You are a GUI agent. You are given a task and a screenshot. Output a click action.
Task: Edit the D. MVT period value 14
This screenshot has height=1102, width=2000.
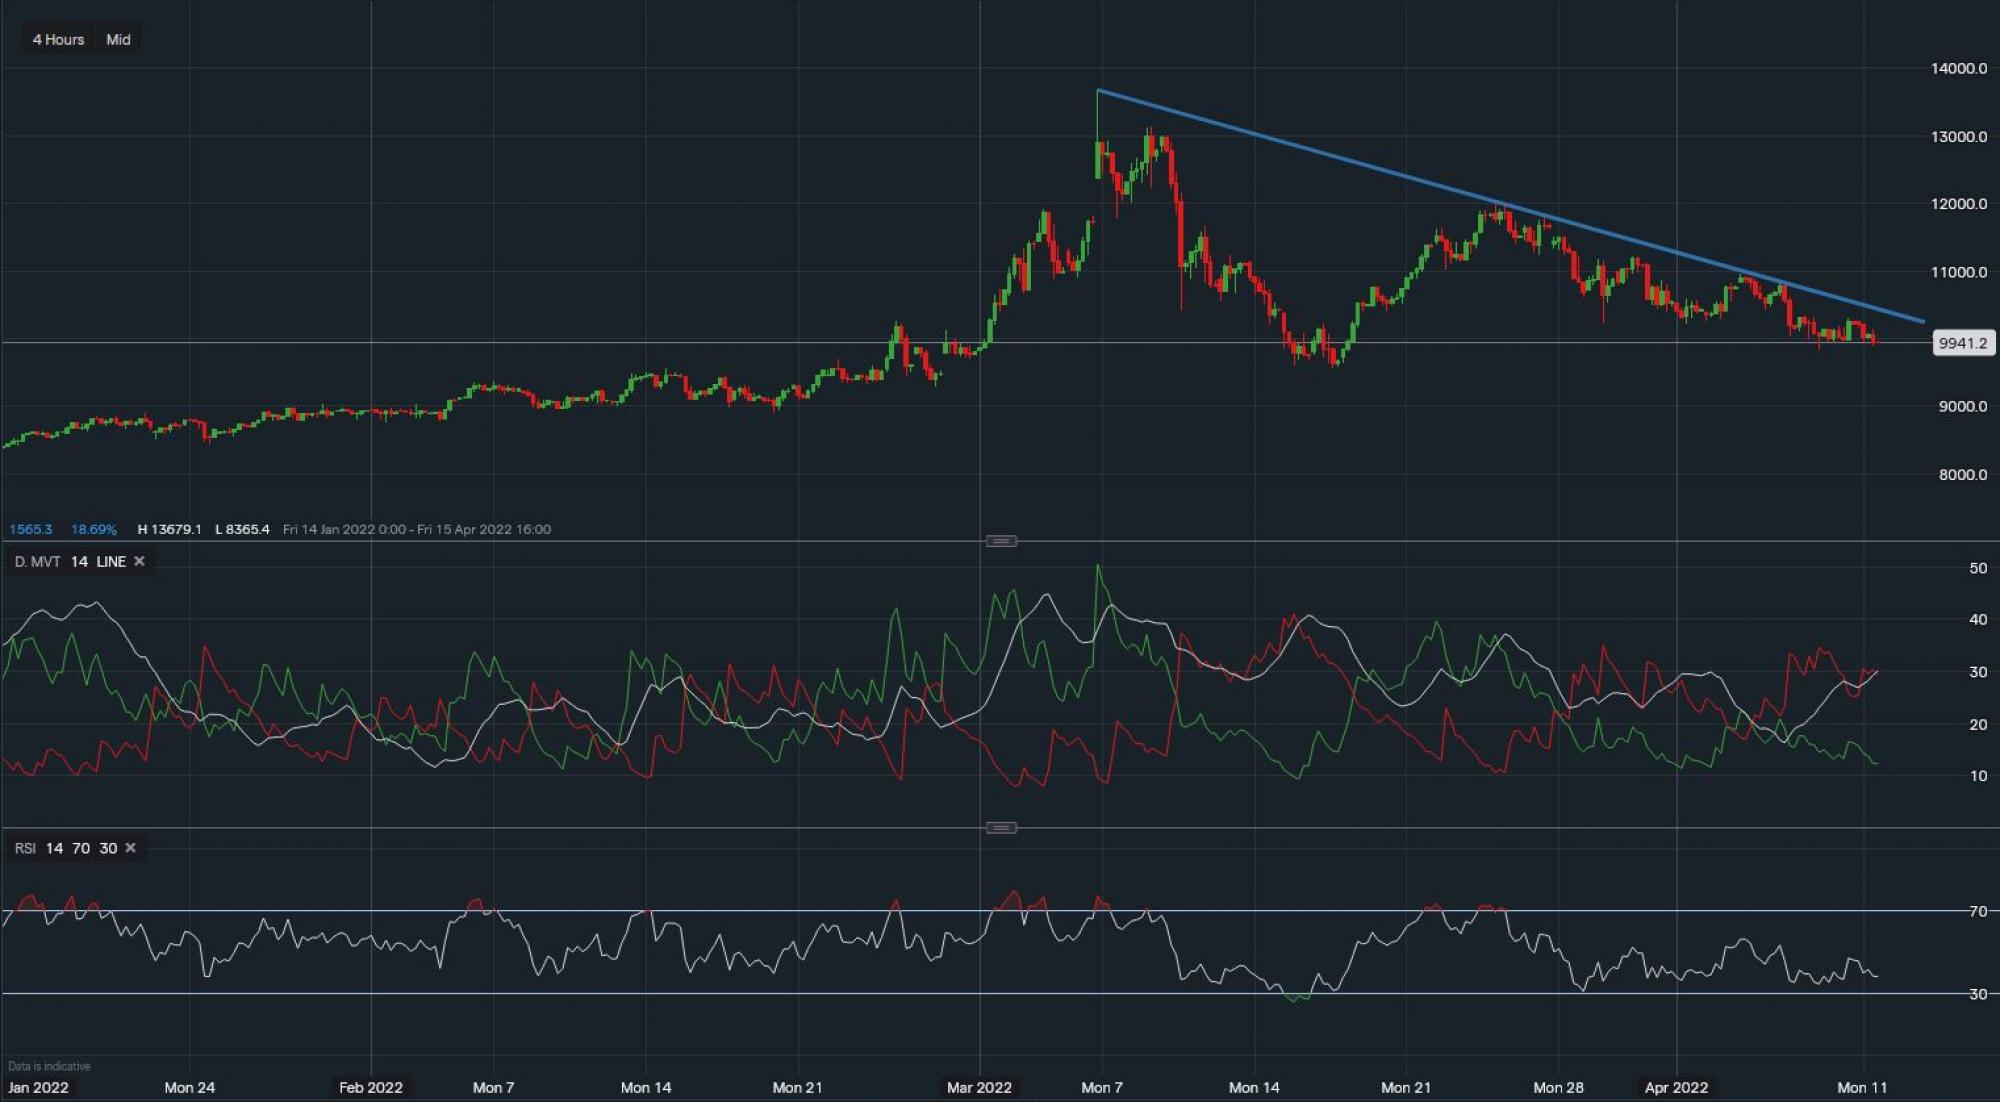(x=79, y=562)
